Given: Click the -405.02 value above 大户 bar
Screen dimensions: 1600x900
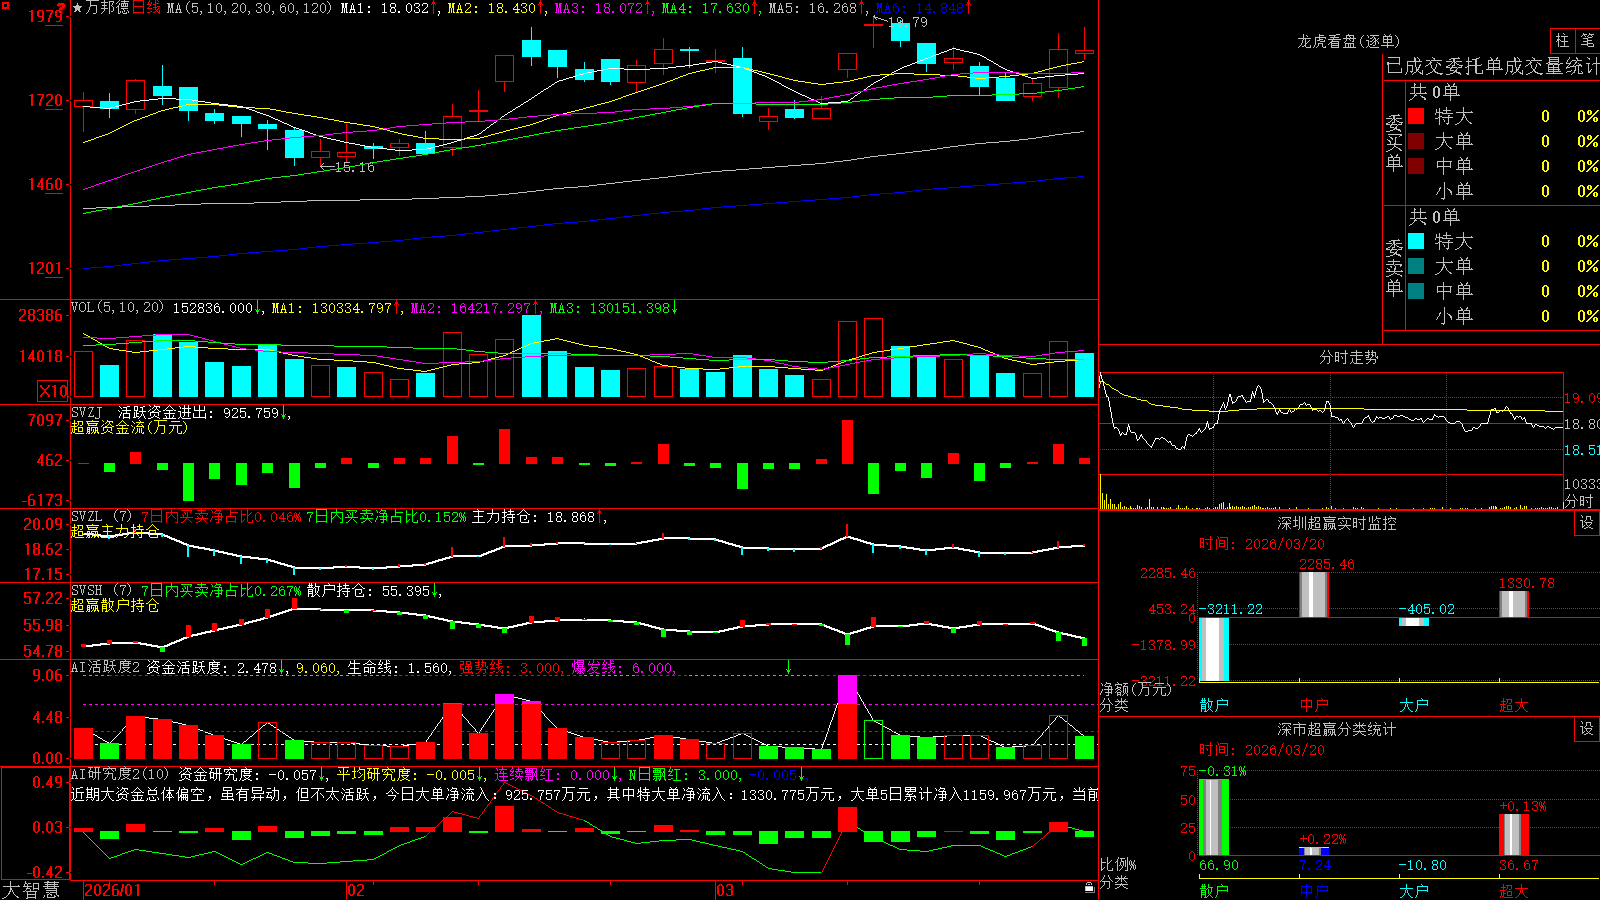Looking at the screenshot, I should coord(1427,609).
